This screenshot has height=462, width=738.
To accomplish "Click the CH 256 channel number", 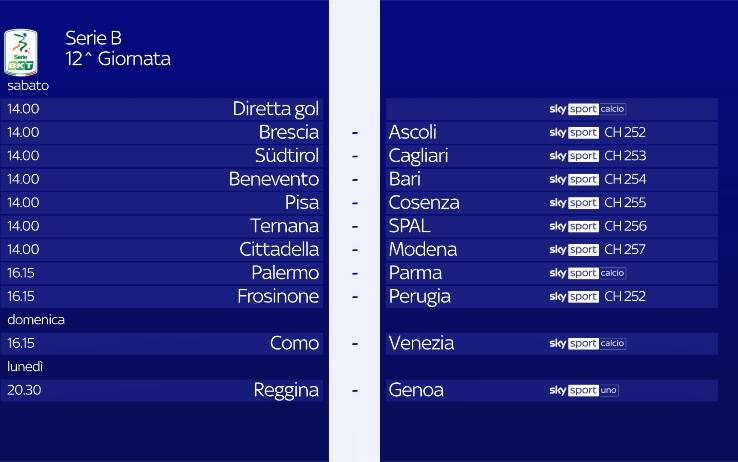I will coord(625,227).
